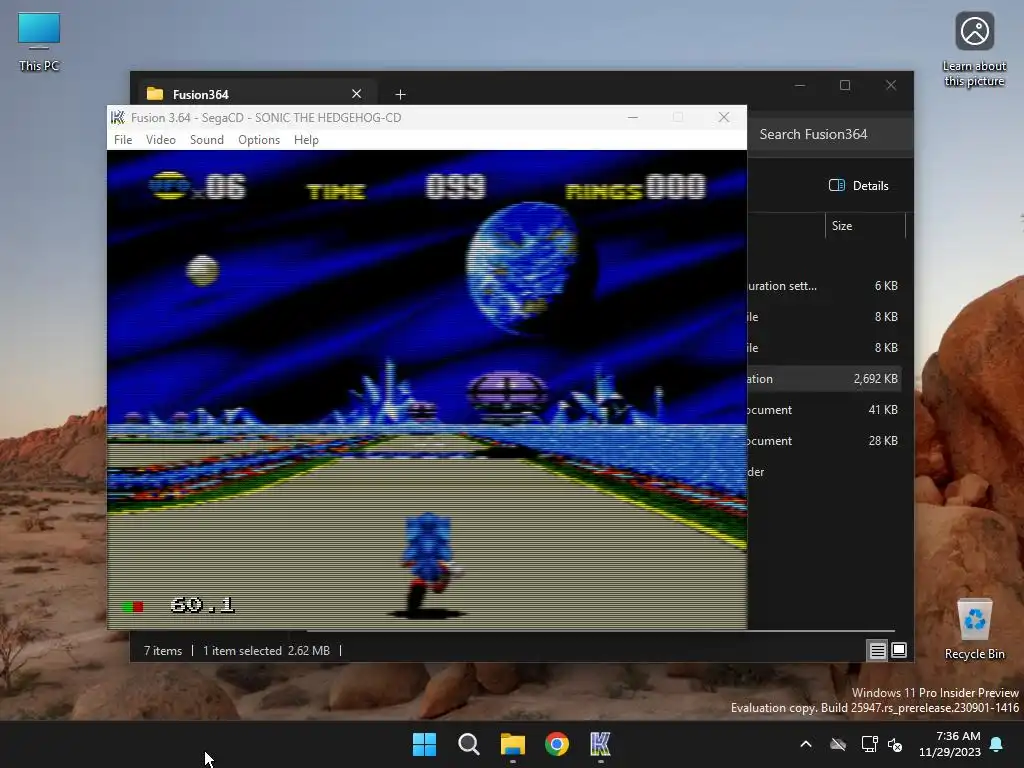Viewport: 1024px width, 768px height.
Task: Click the cloud sync tray icon
Action: click(x=838, y=744)
